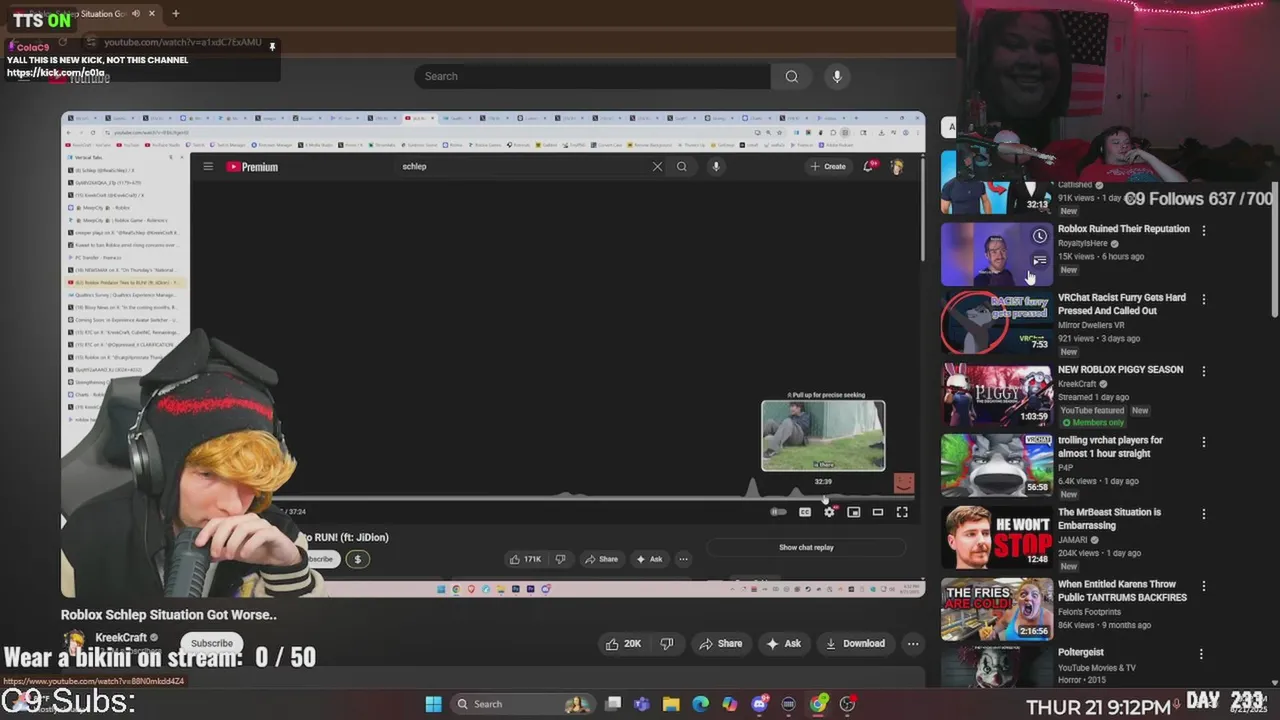Click the Ask button beside Download
This screenshot has width=1280, height=720.
tap(783, 644)
